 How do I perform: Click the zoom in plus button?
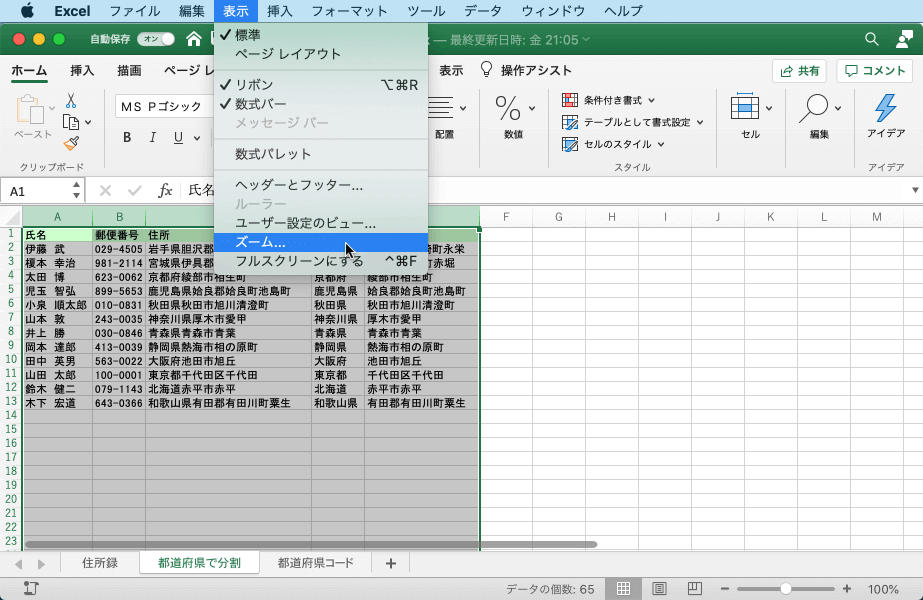pyautogui.click(x=846, y=589)
